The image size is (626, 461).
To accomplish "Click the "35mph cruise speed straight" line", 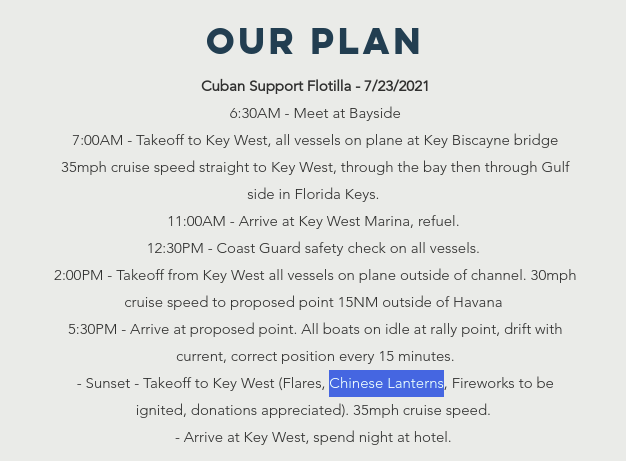I will point(314,167).
